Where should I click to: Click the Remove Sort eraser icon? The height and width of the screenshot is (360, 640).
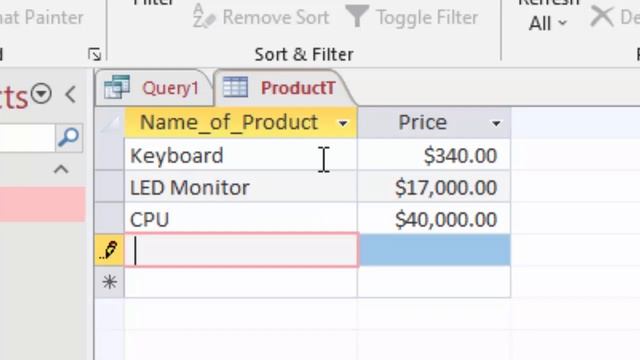(204, 16)
